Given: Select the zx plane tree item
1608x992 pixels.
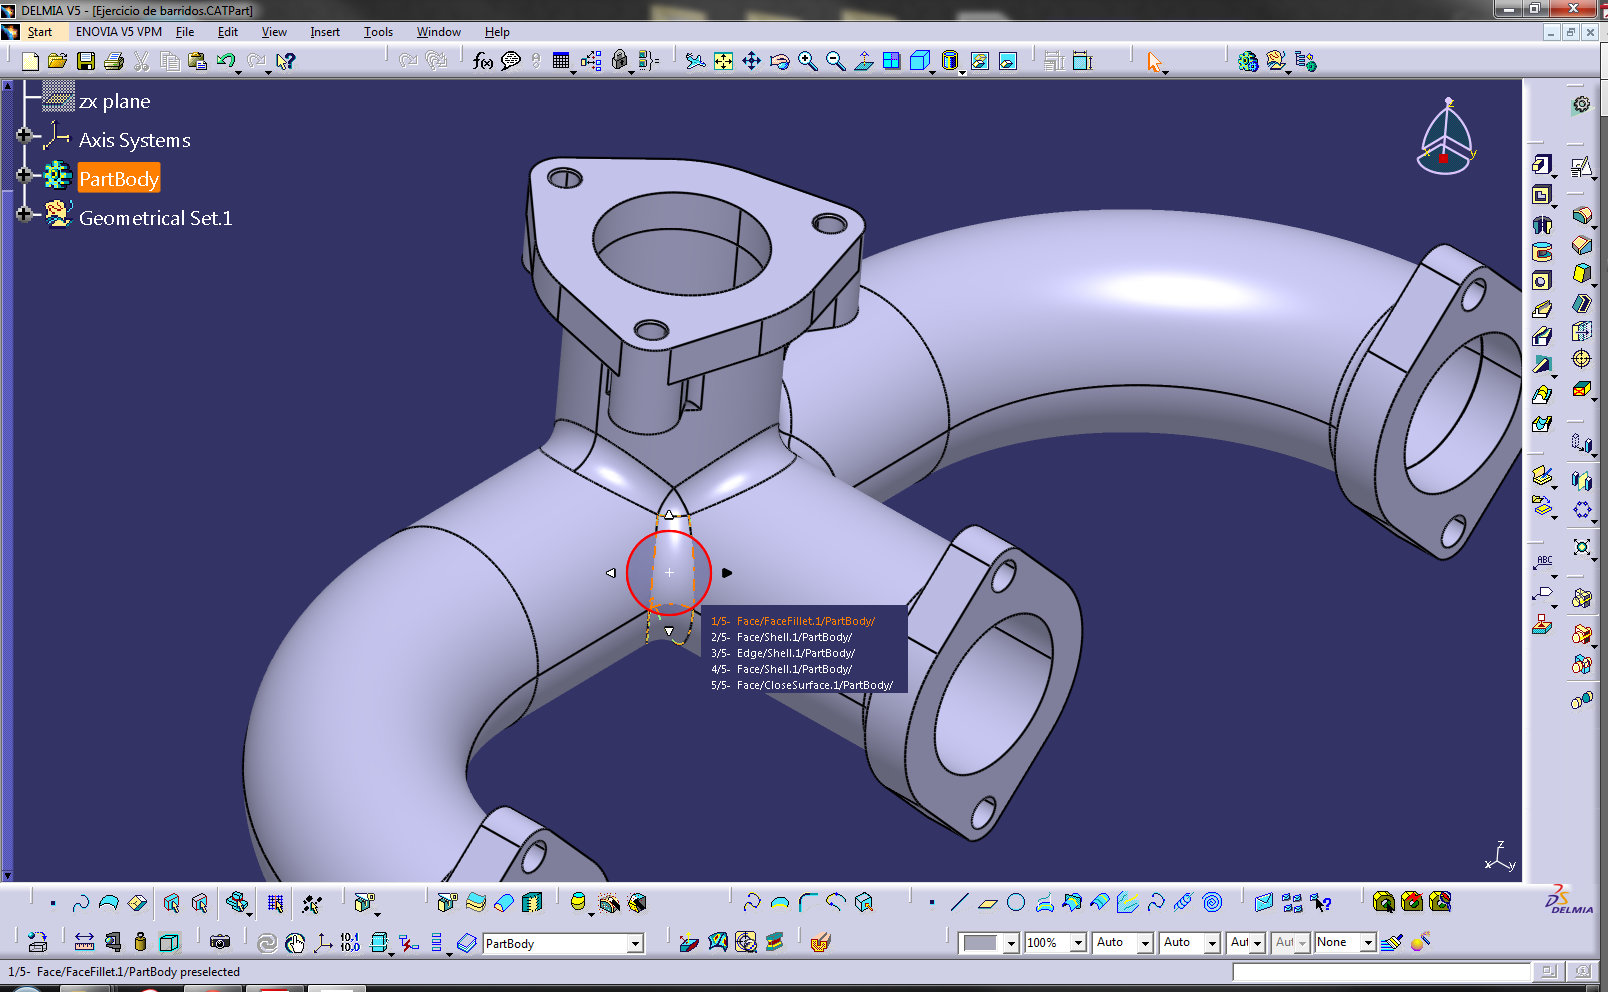Looking at the screenshot, I should tap(114, 101).
